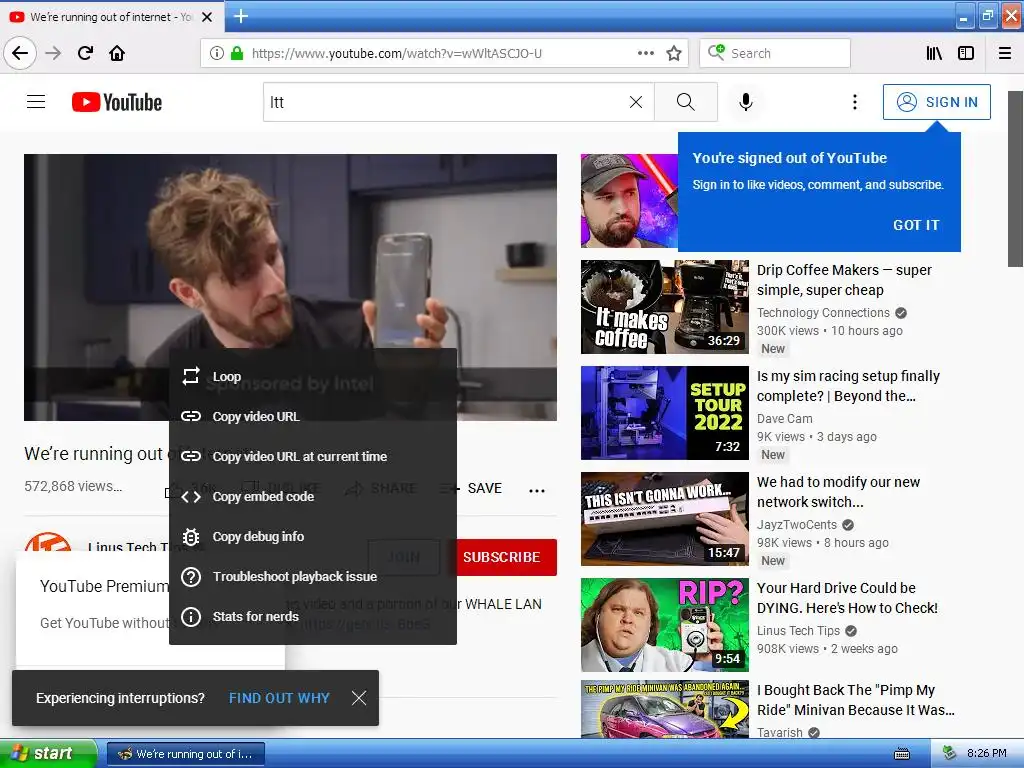
Task: Open the browser home page icon
Action: click(117, 53)
